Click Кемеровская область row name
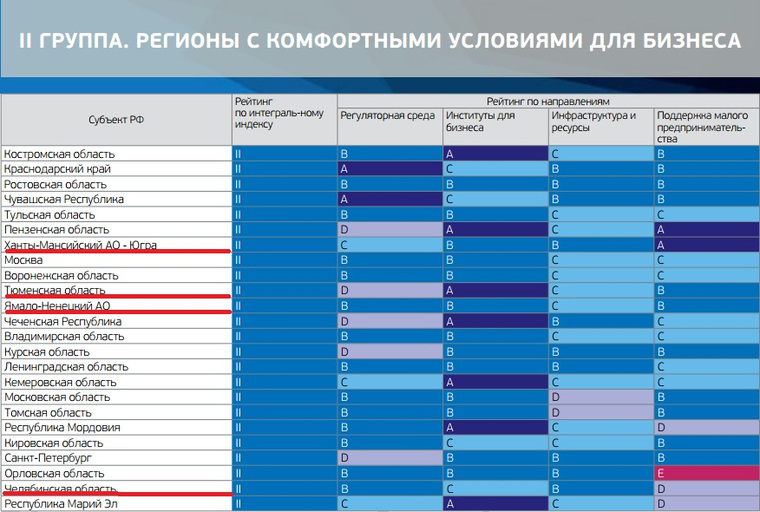The height and width of the screenshot is (512, 760). click(x=60, y=383)
